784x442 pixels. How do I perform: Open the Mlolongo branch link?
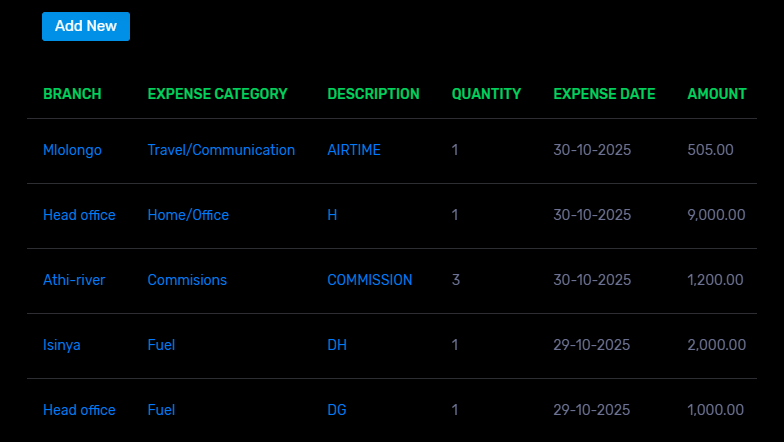click(x=72, y=150)
